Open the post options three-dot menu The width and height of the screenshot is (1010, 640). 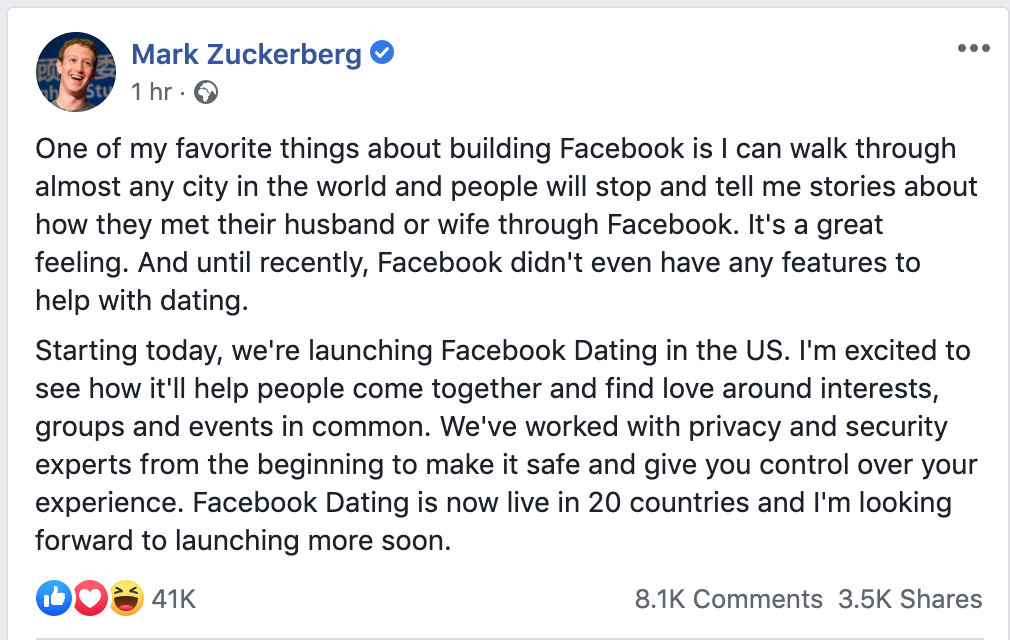pos(972,49)
